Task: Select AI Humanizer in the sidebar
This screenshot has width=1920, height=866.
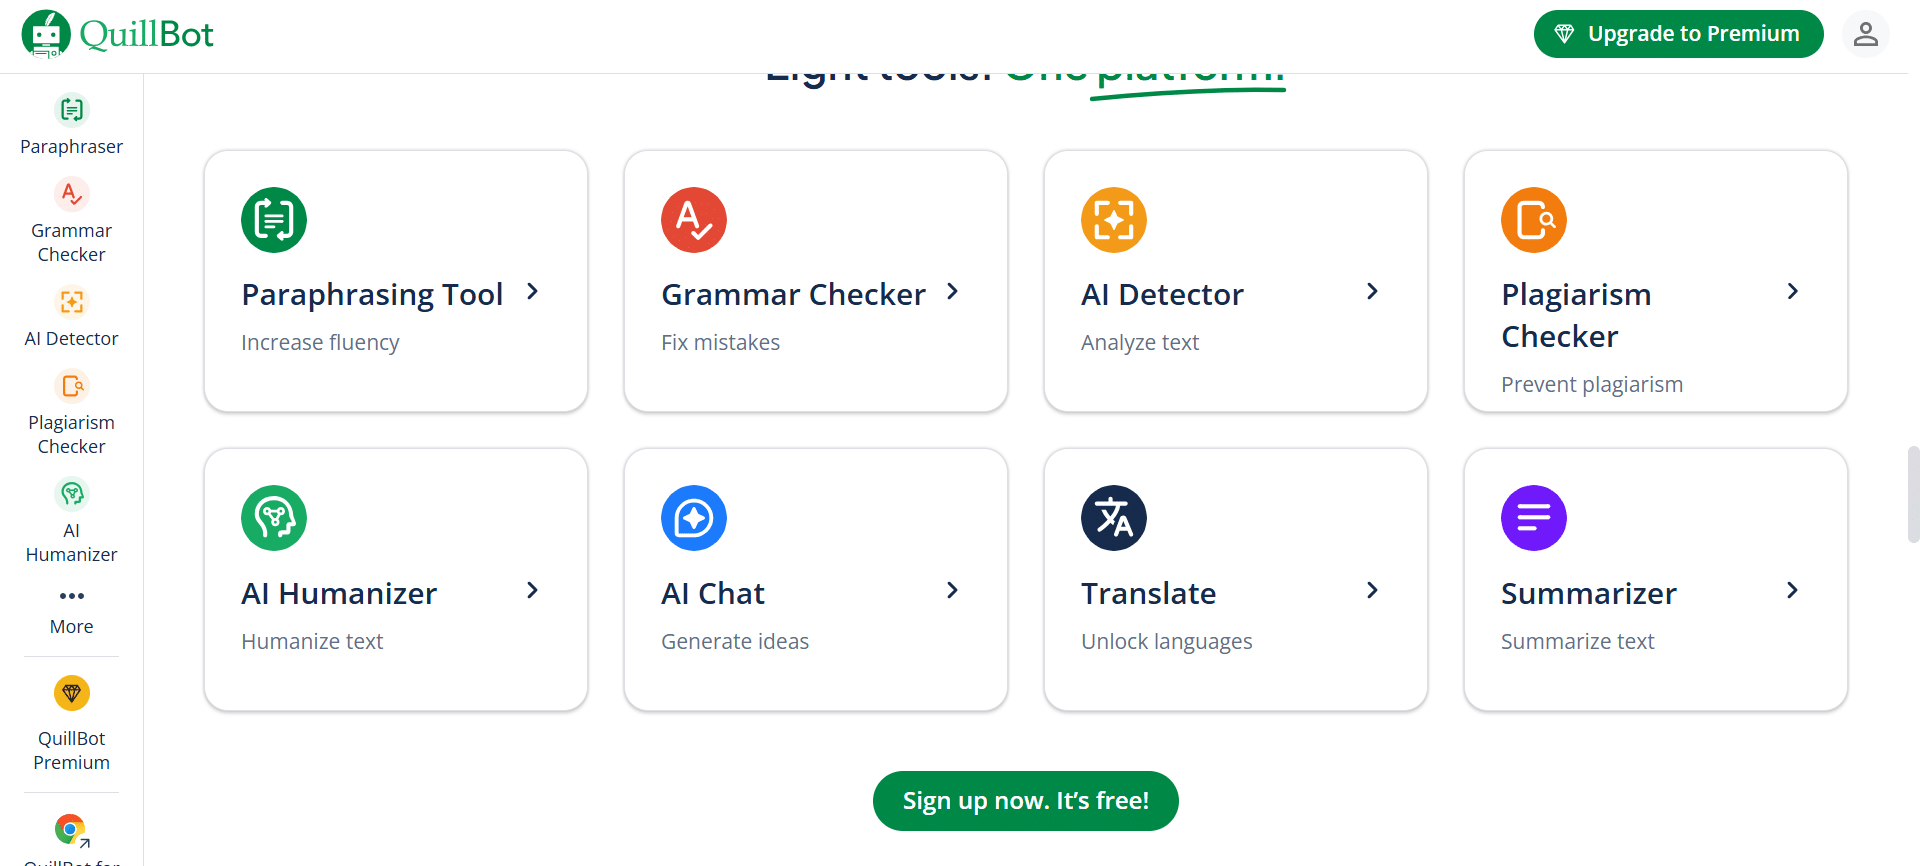Action: pyautogui.click(x=71, y=494)
